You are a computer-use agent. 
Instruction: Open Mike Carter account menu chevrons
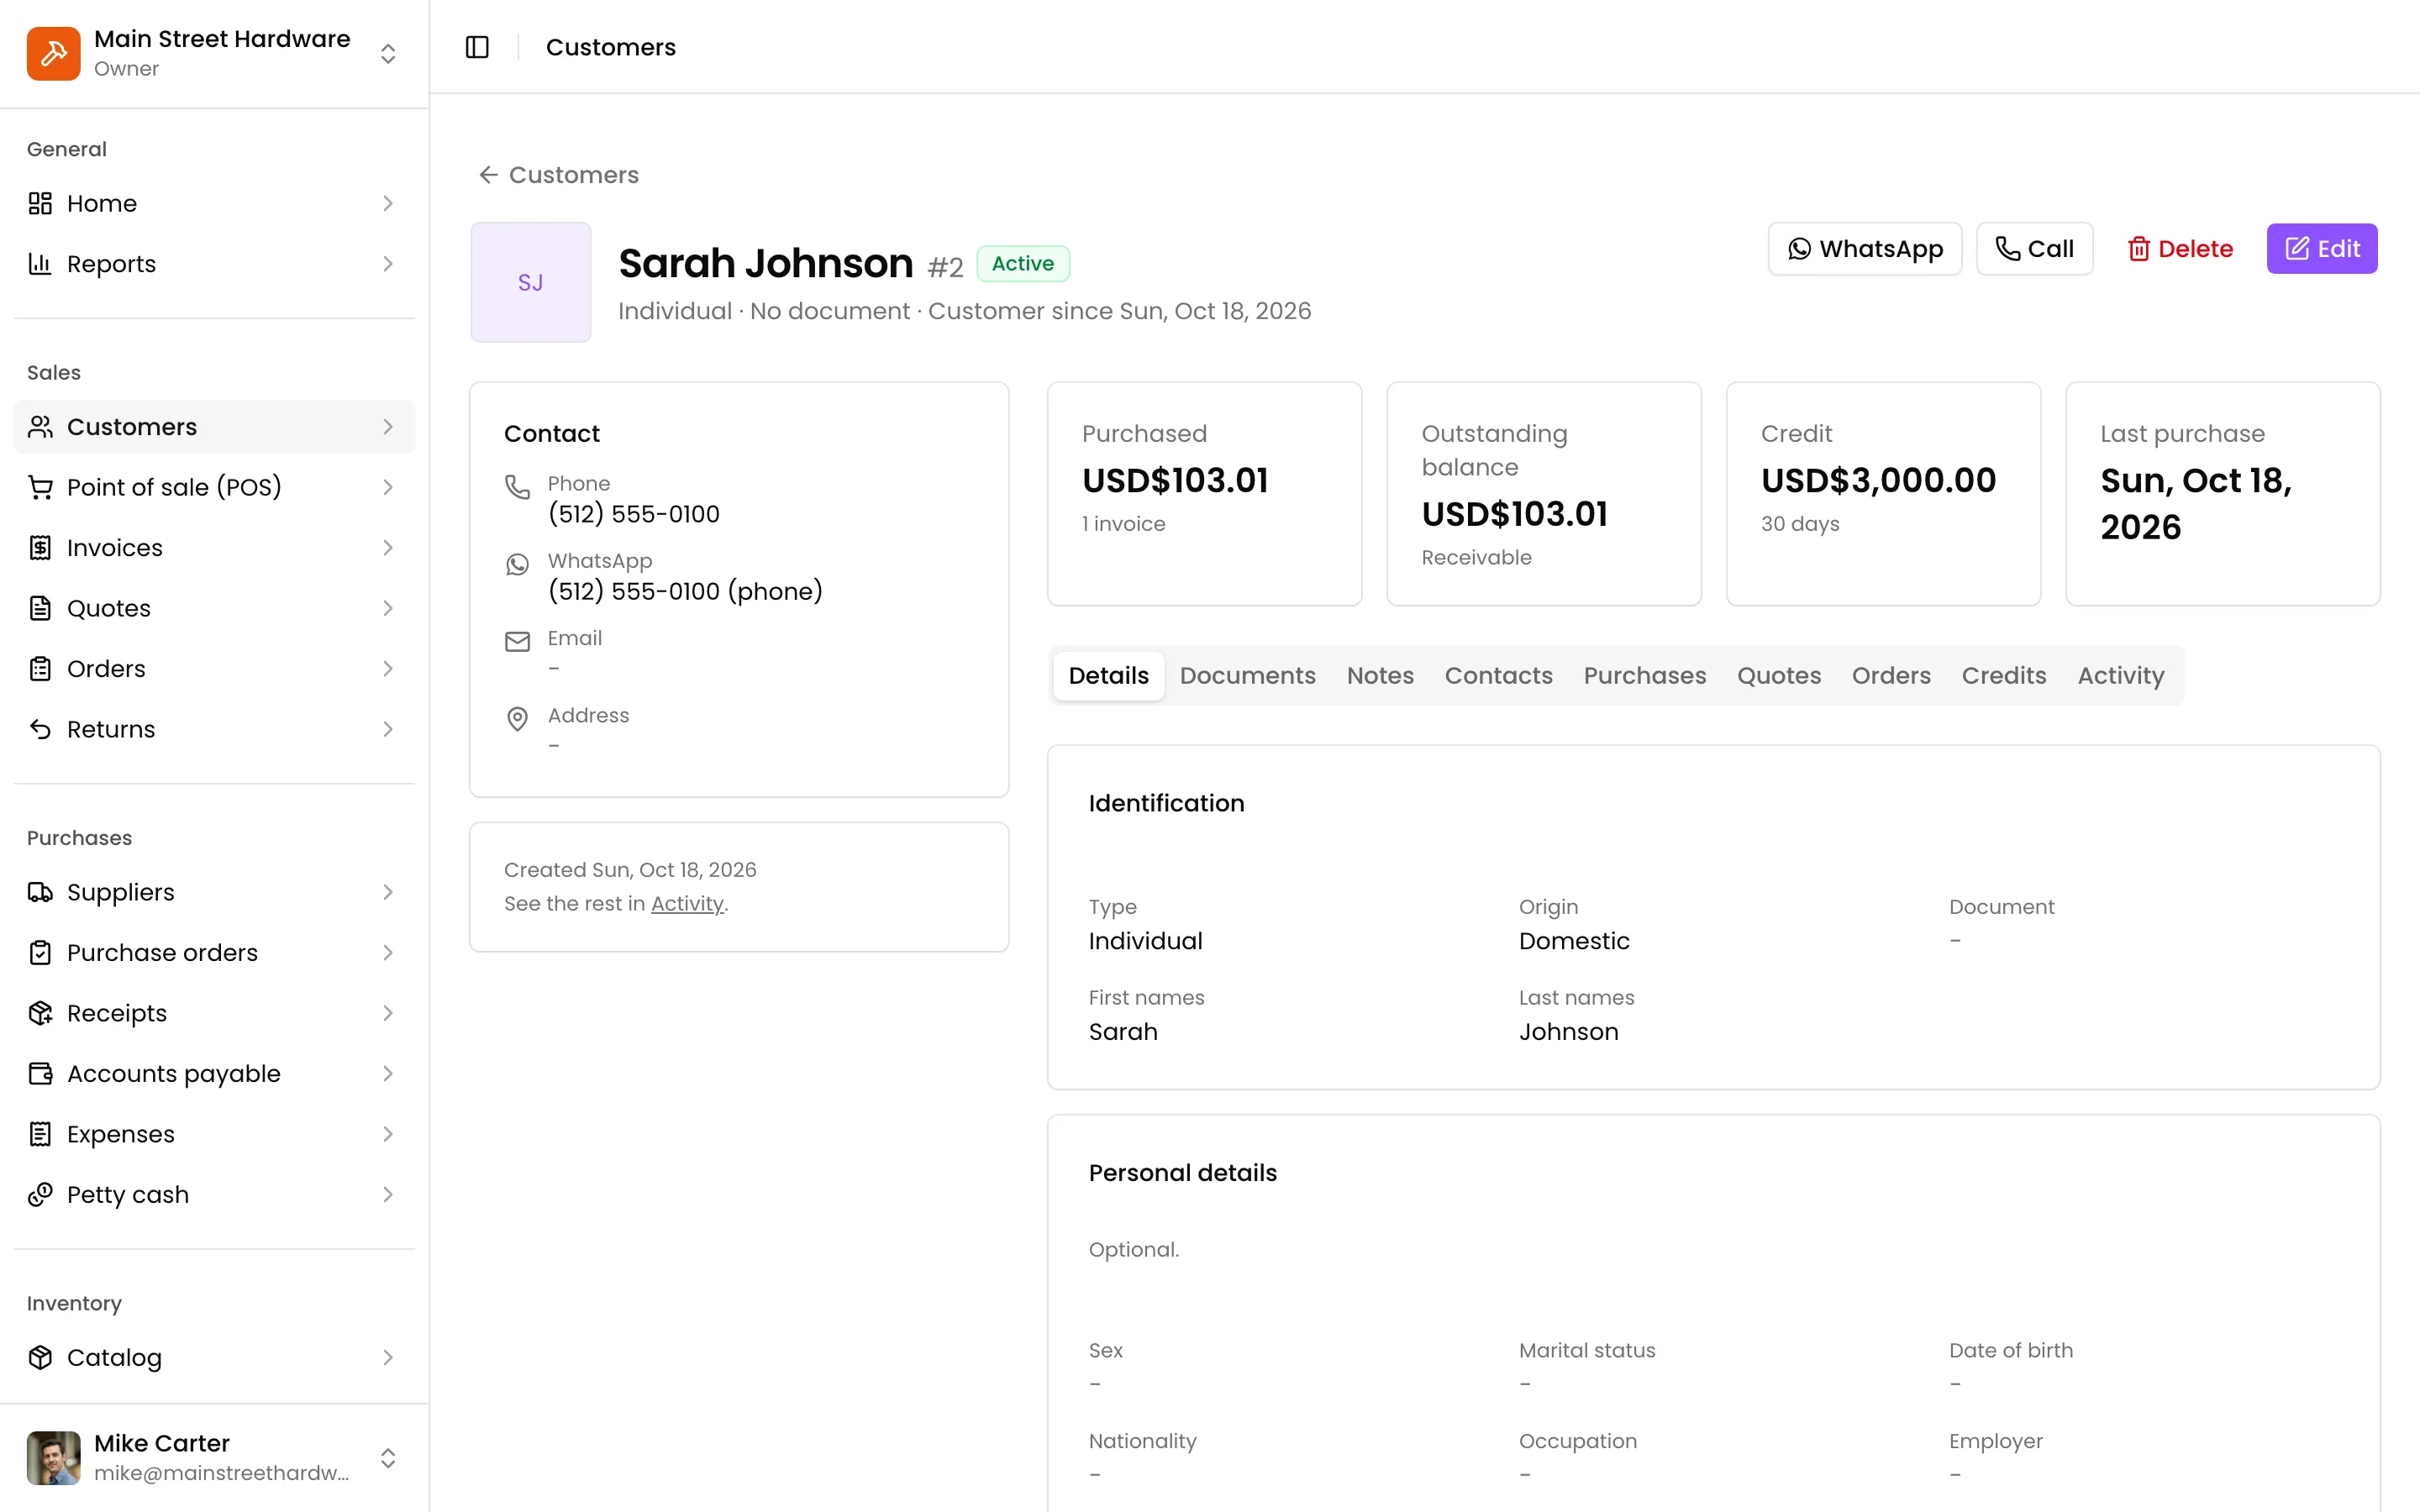pos(388,1458)
